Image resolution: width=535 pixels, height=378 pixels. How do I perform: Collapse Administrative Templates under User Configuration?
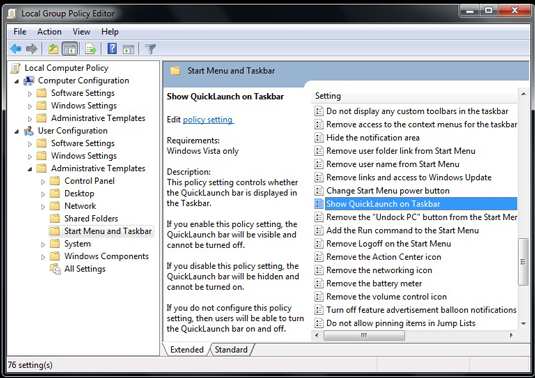[30, 169]
